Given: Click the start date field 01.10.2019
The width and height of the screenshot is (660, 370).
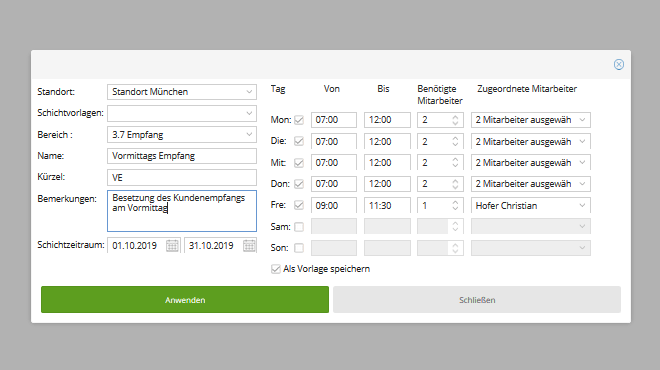Looking at the screenshot, I should pos(144,245).
